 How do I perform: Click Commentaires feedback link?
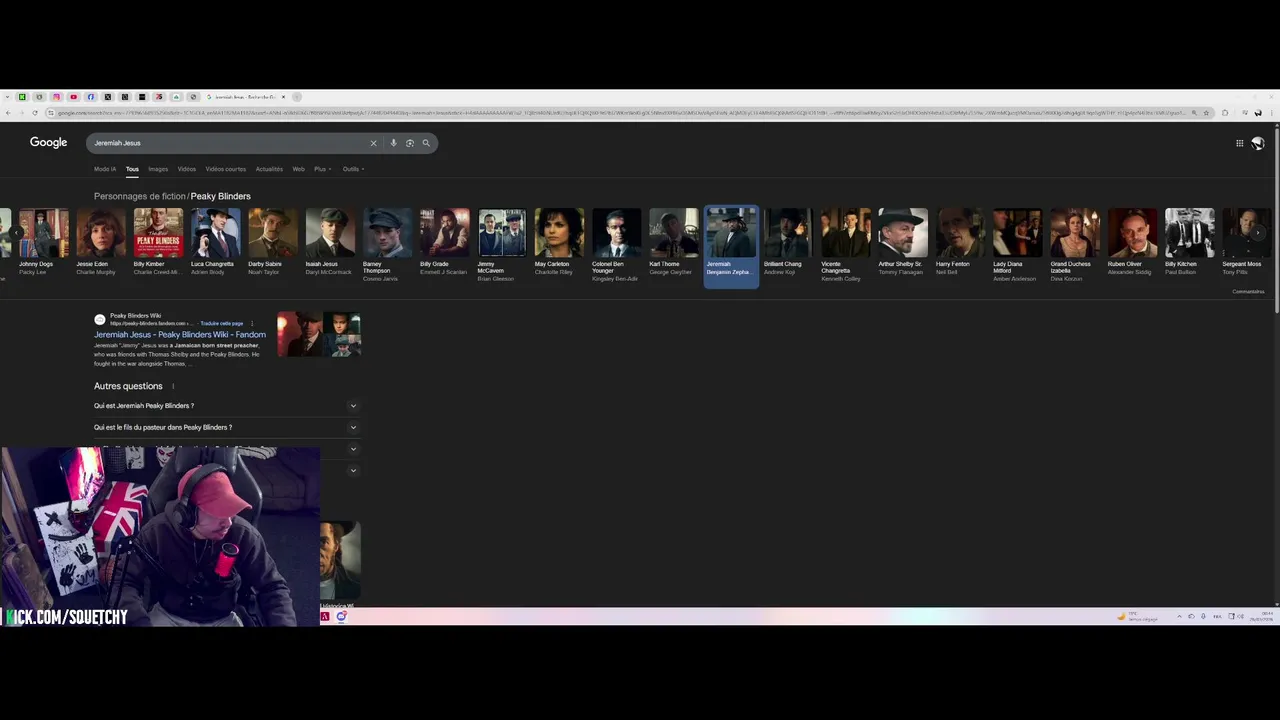pyautogui.click(x=1248, y=292)
